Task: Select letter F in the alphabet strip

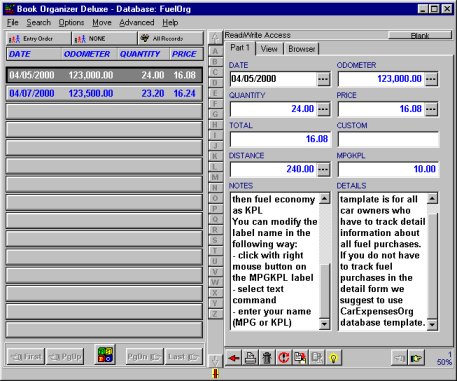Action: coord(215,104)
